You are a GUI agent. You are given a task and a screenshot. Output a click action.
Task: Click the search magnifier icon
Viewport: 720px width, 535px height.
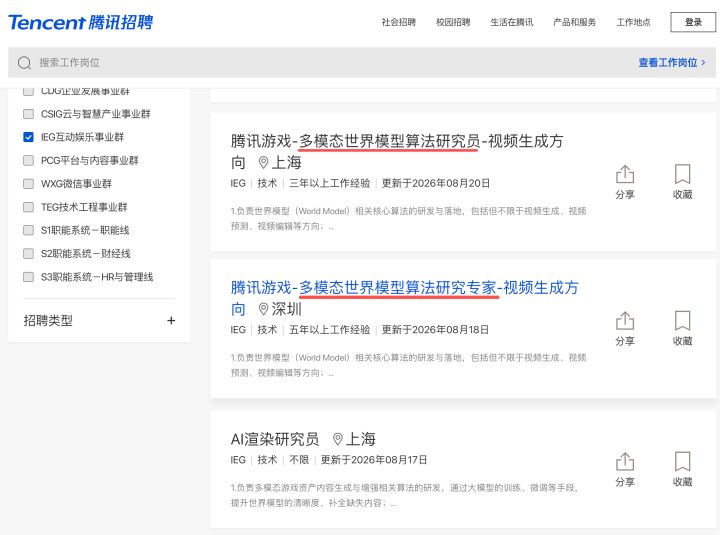tap(24, 62)
